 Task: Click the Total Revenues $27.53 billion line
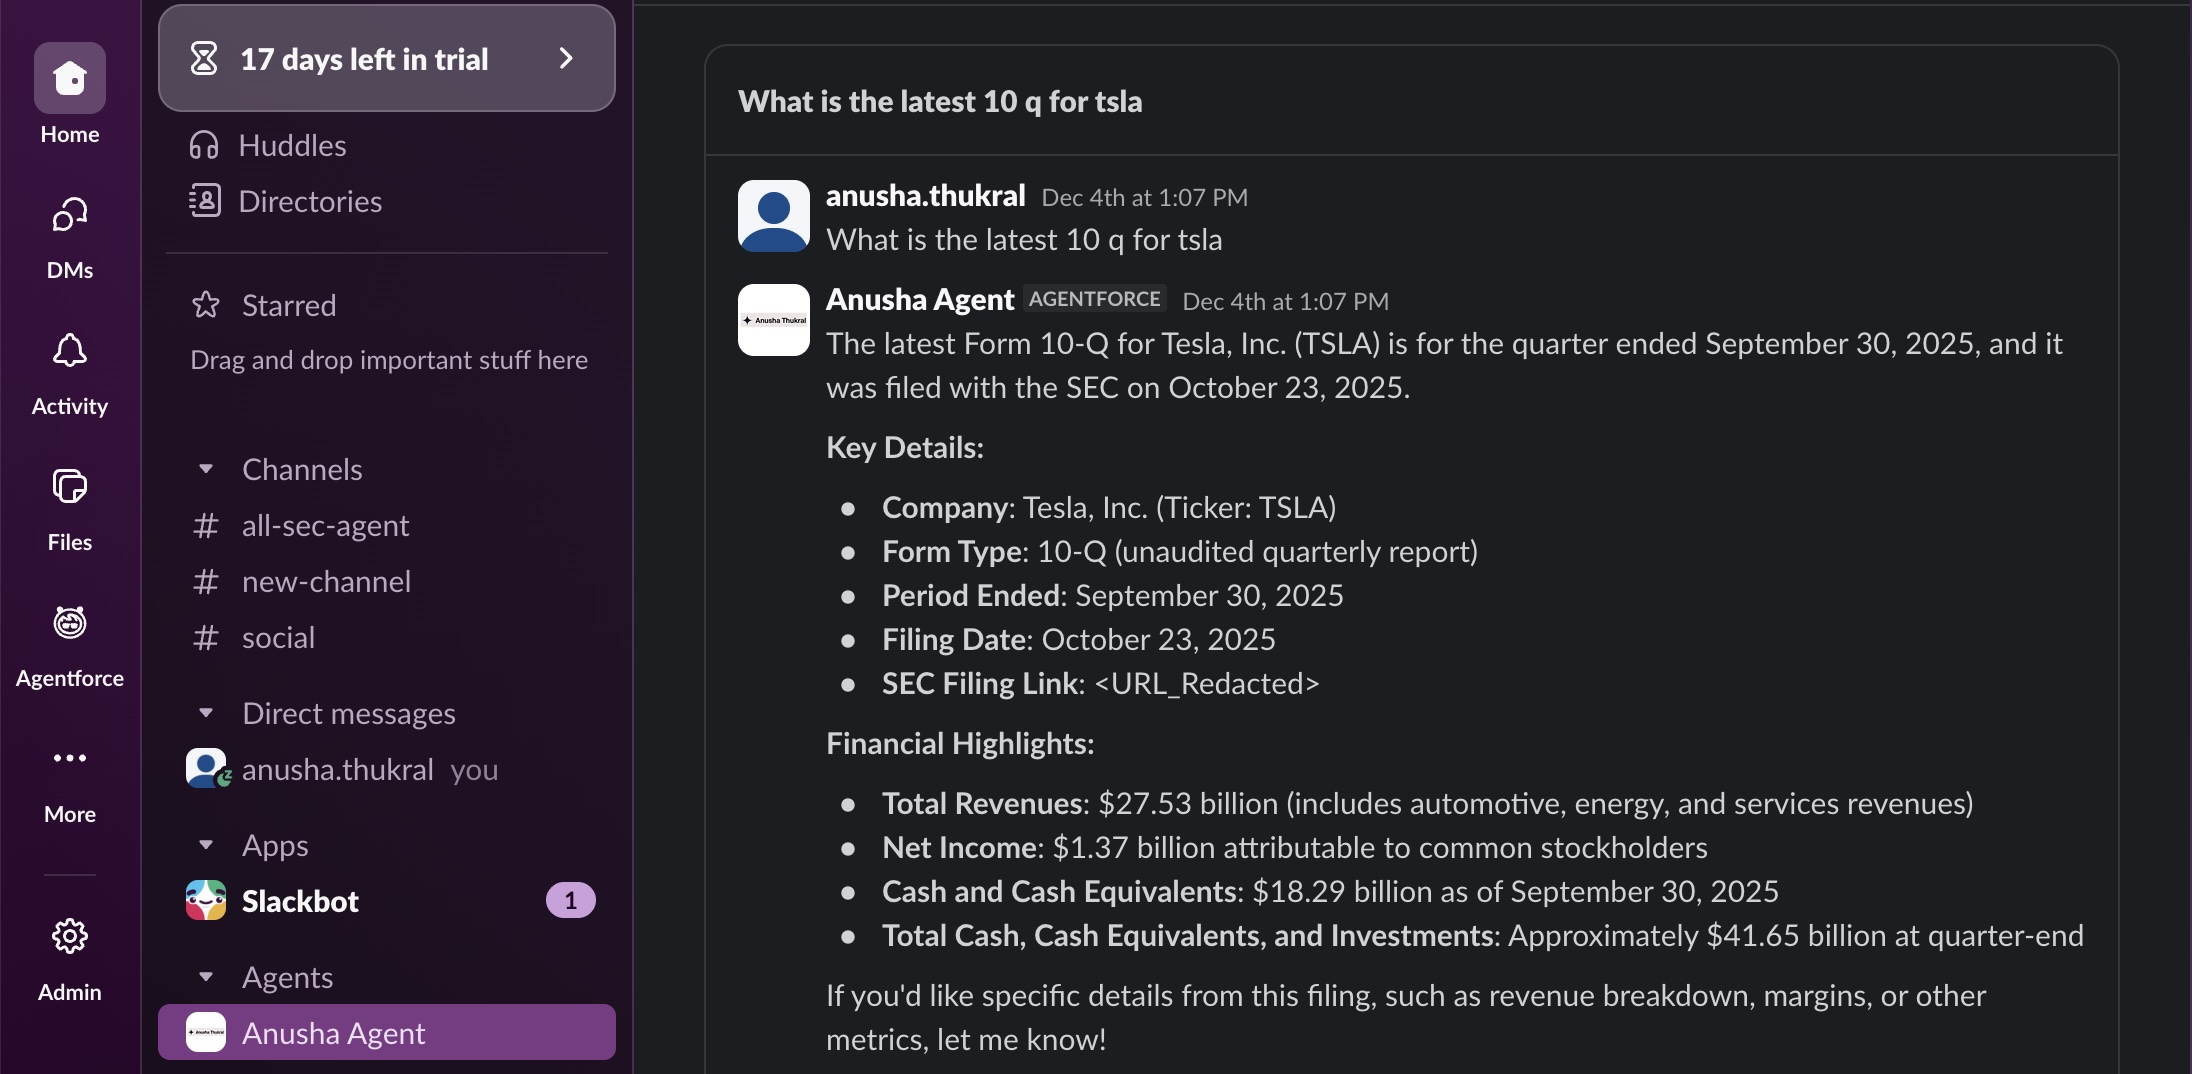click(x=1427, y=803)
